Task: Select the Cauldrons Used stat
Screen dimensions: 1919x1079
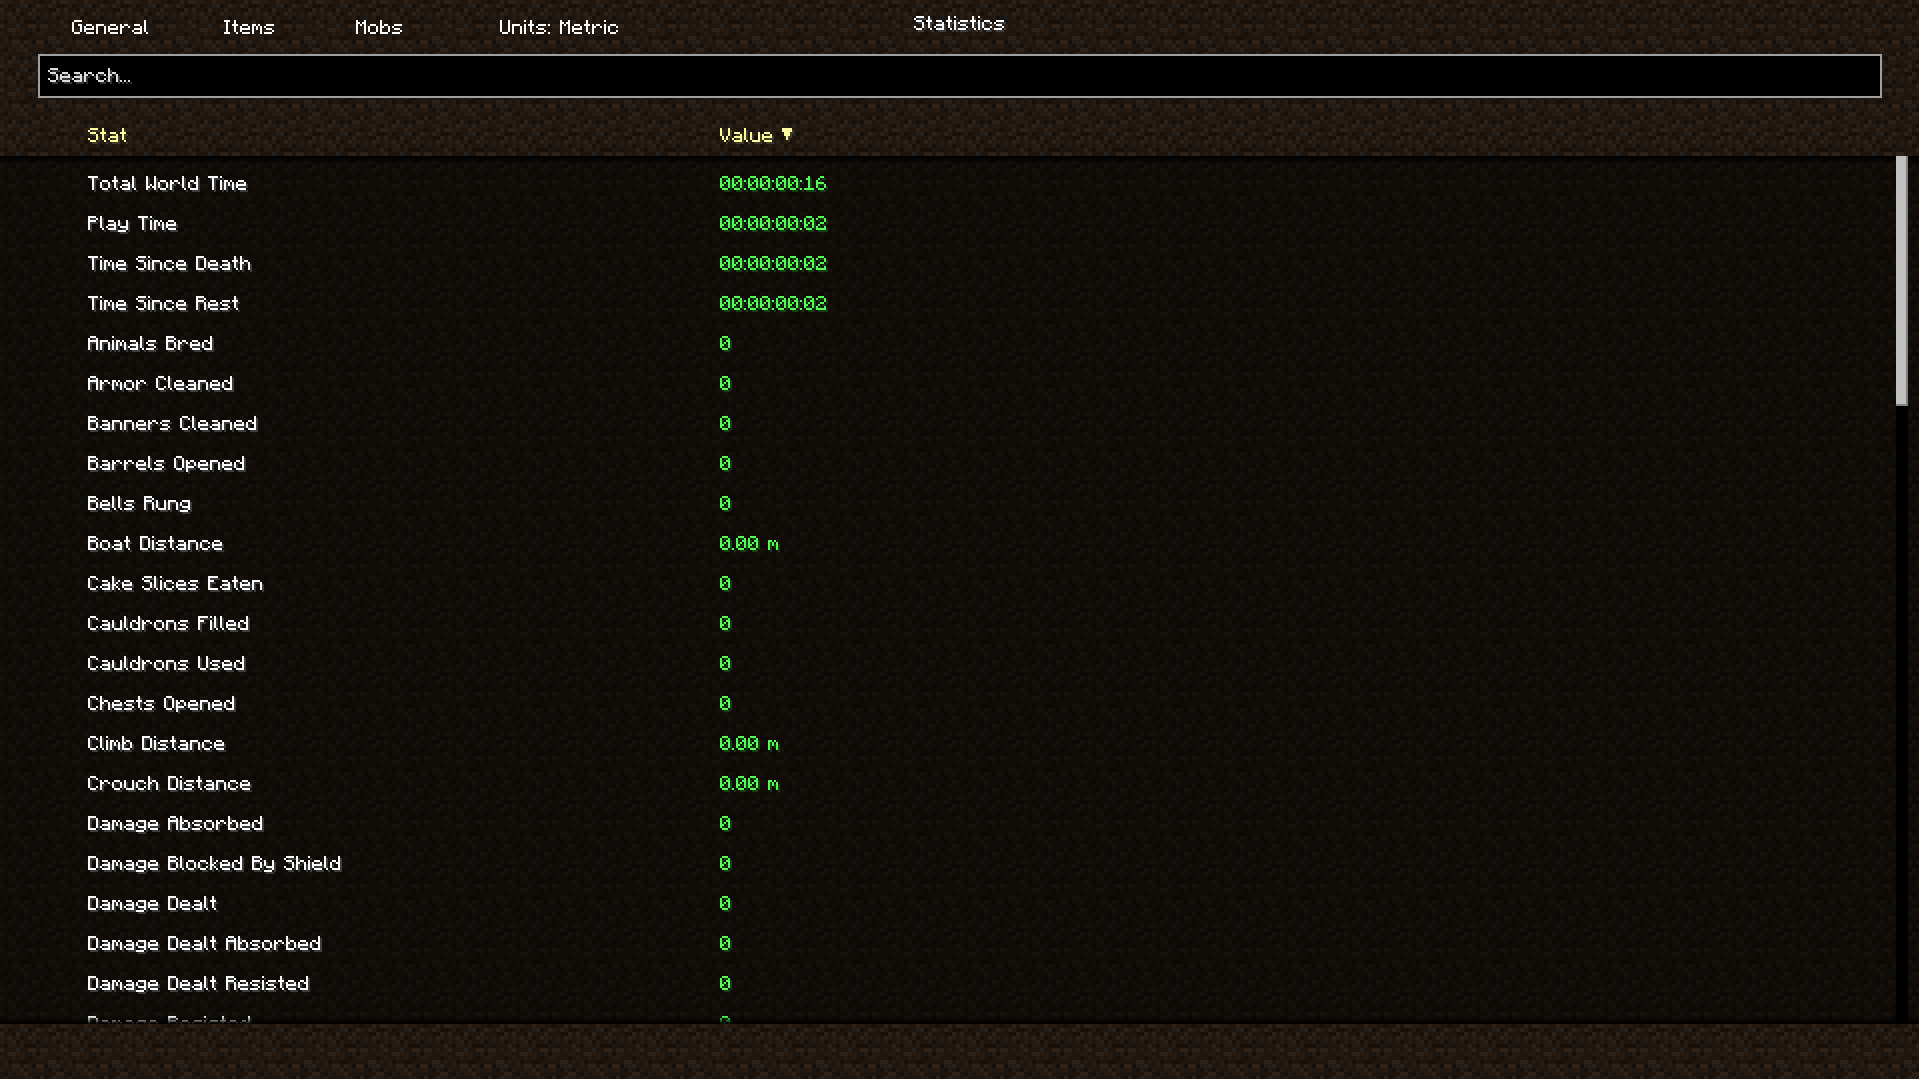Action: [166, 663]
